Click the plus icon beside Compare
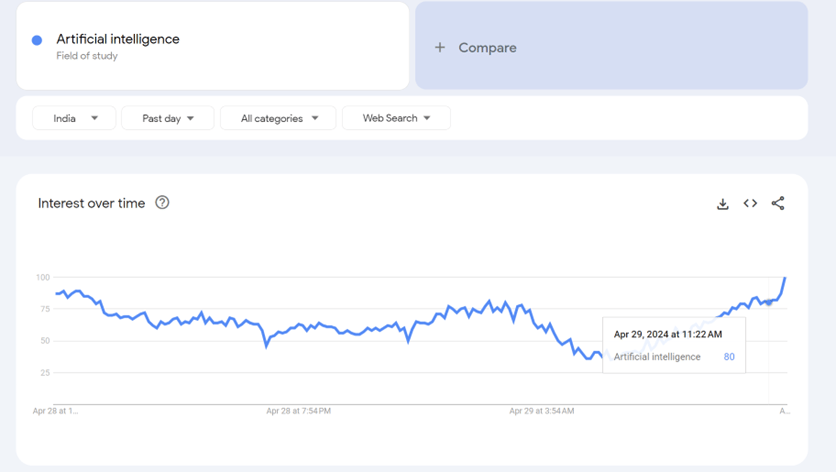This screenshot has height=472, width=836. pyautogui.click(x=440, y=47)
